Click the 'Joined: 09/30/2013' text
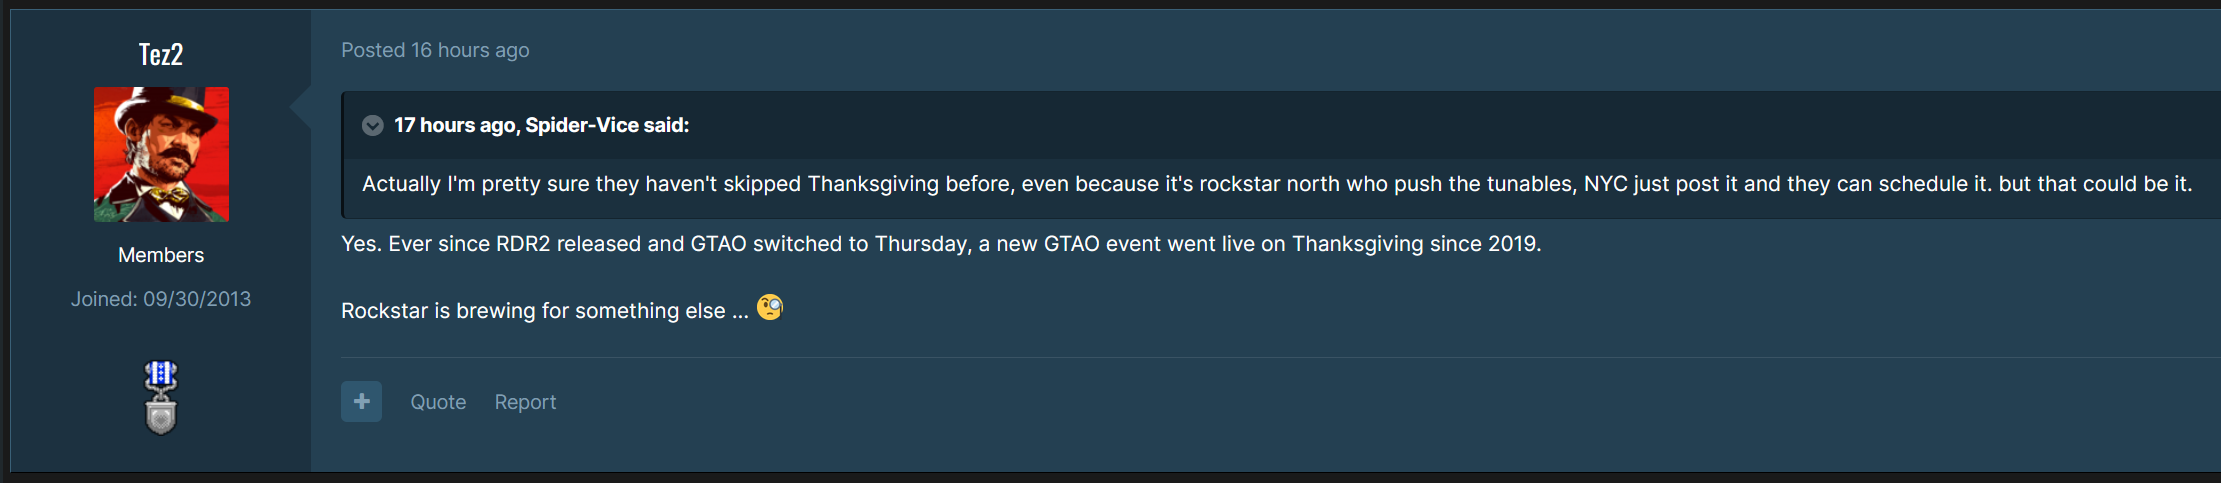Screen dimensions: 2221x483 [161, 299]
